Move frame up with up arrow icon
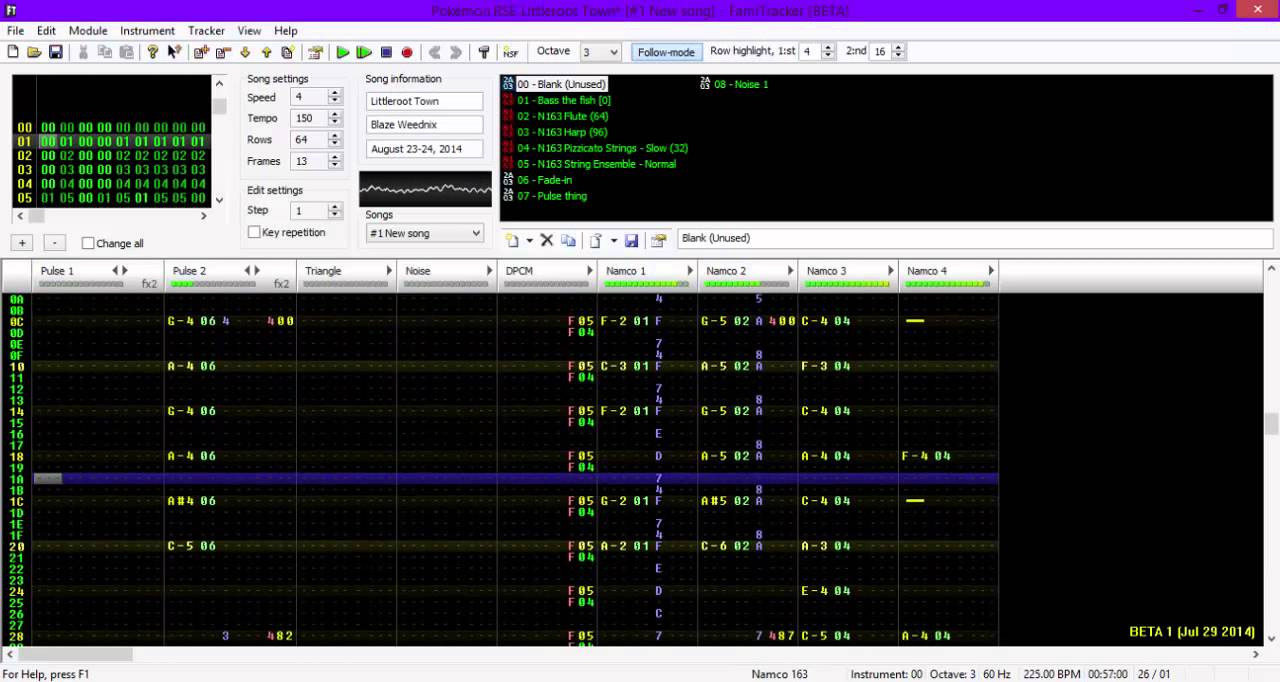This screenshot has width=1280, height=682. coord(266,52)
